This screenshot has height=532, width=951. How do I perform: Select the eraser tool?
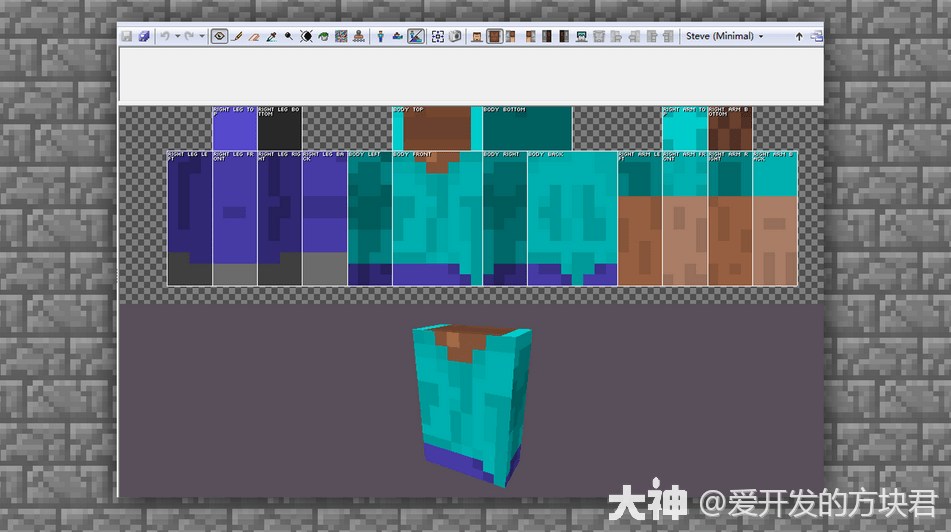[254, 36]
